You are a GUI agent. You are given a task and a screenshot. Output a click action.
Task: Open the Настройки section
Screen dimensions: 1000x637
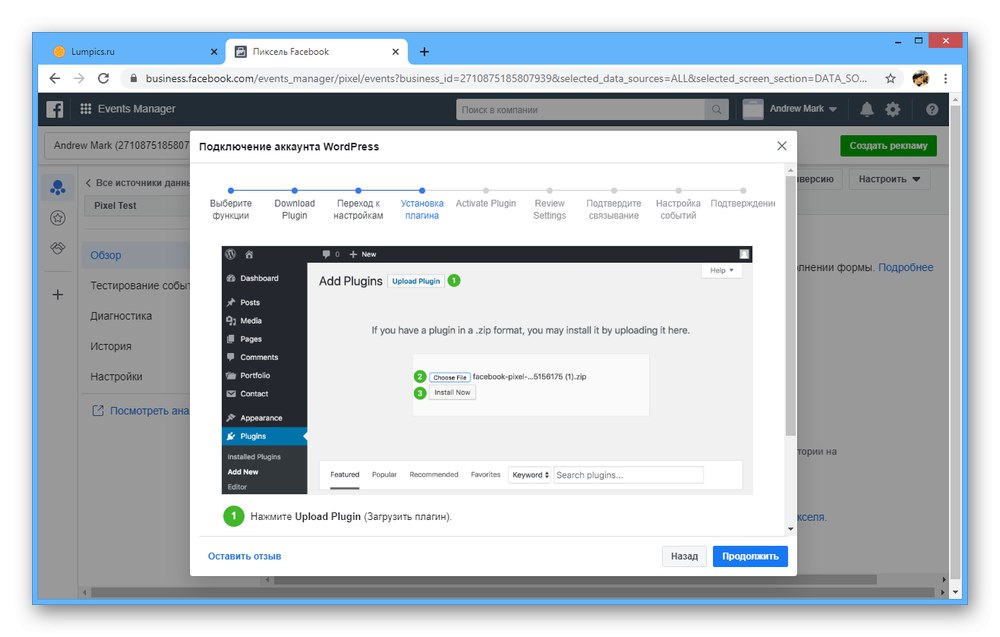pos(116,377)
